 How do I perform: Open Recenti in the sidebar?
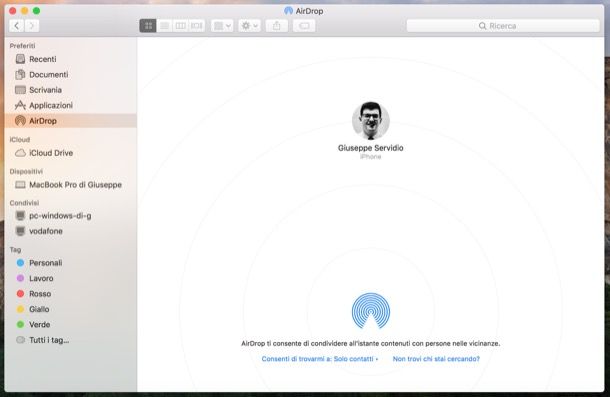71,59
